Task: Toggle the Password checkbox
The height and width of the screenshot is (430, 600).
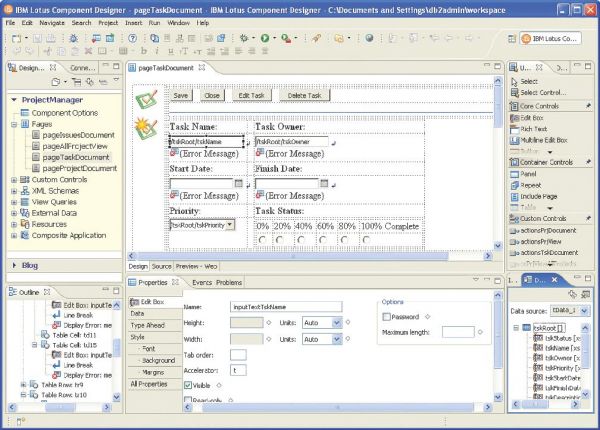Action: [x=386, y=317]
